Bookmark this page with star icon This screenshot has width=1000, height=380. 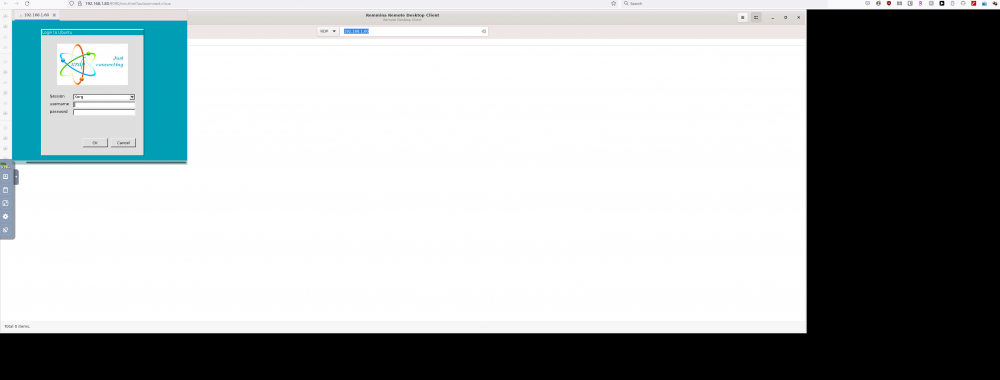tap(614, 3)
